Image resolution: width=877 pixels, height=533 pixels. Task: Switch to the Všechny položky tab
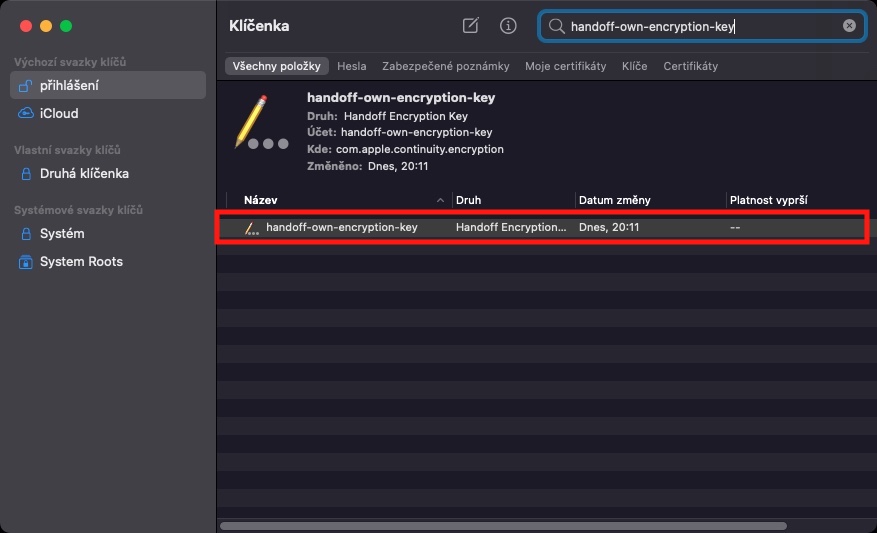point(276,66)
